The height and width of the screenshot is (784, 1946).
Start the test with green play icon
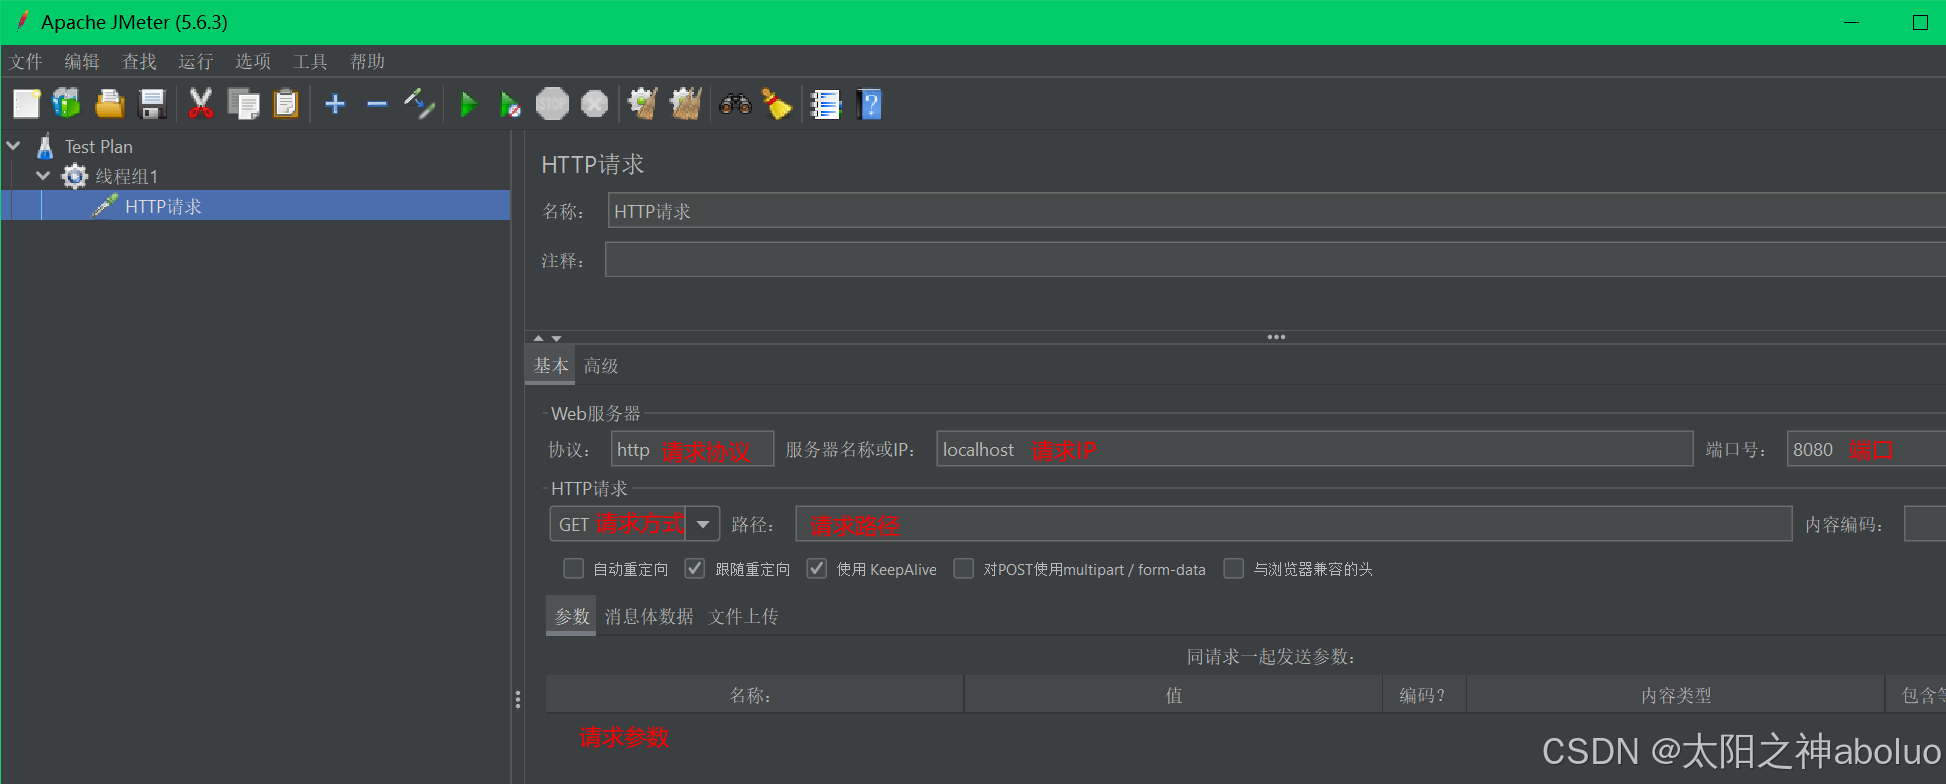(x=468, y=104)
